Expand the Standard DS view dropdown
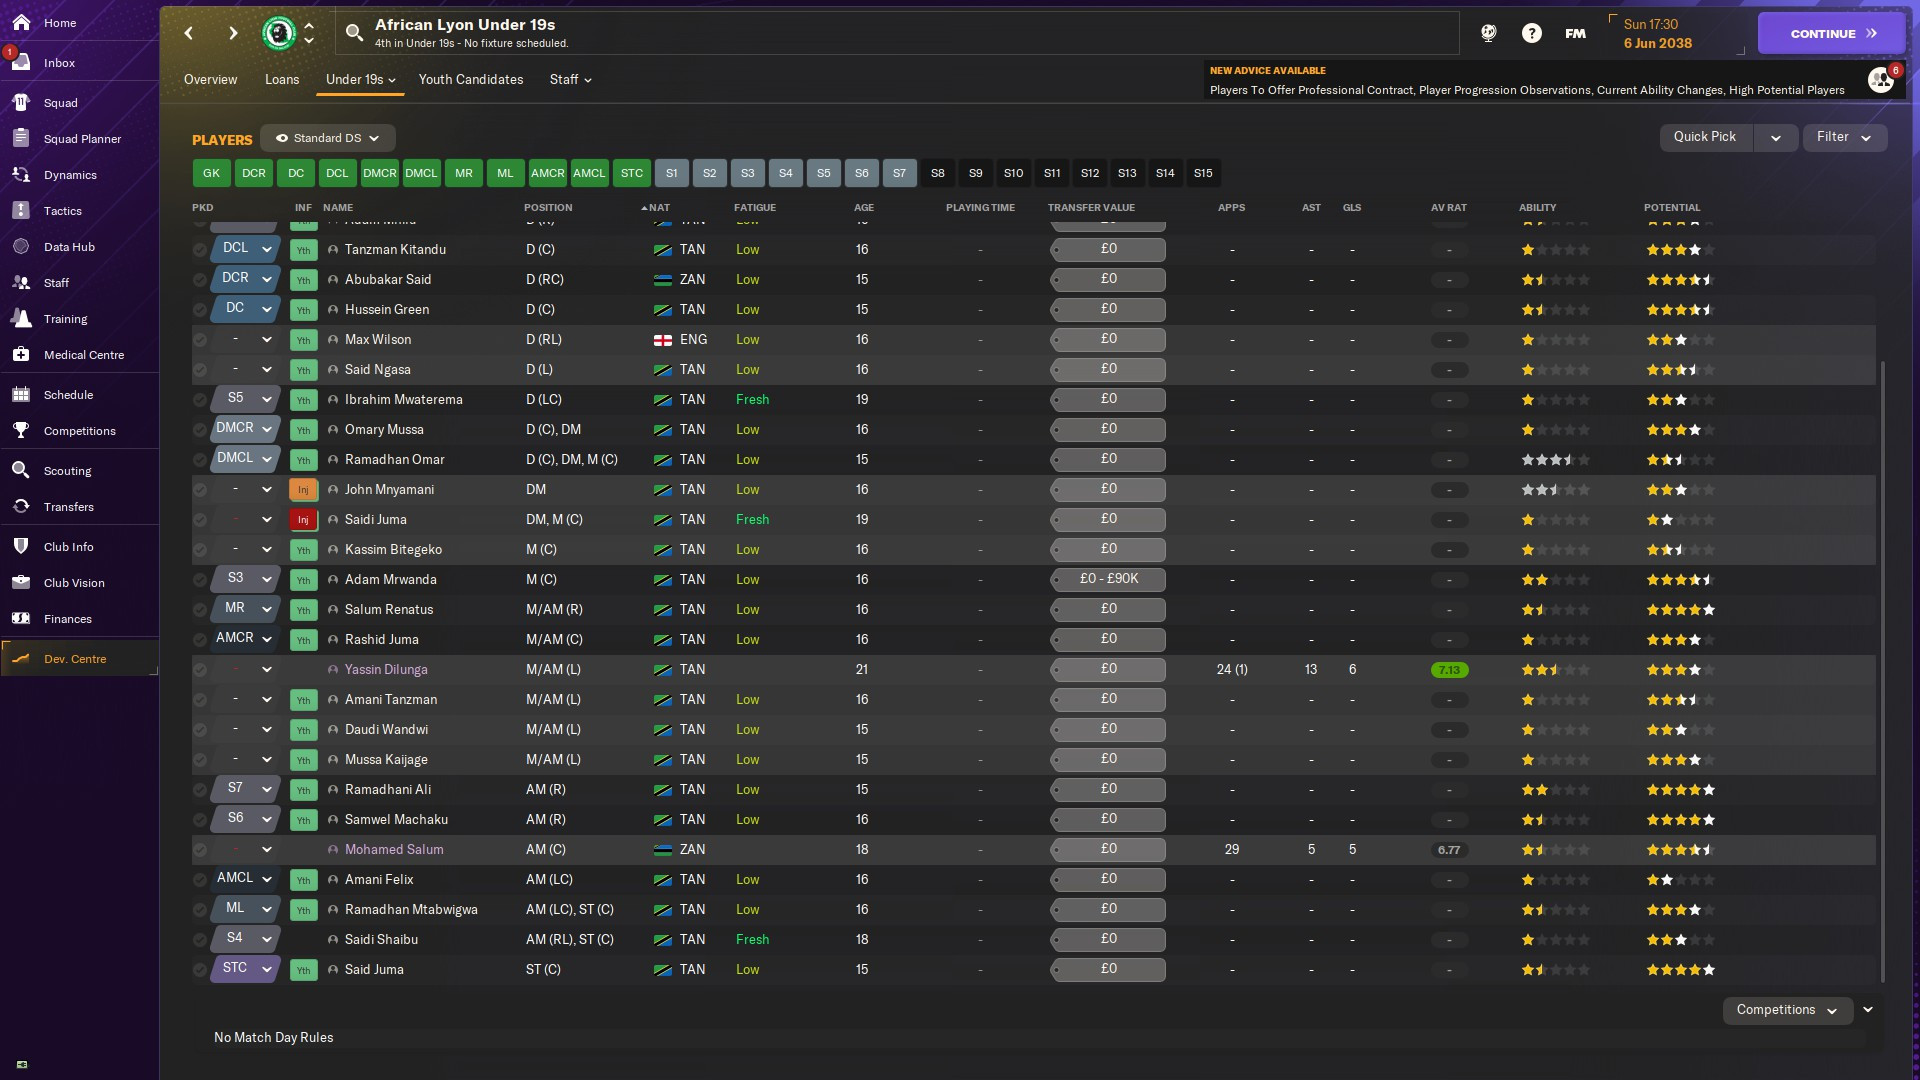The image size is (1920, 1080). [328, 138]
